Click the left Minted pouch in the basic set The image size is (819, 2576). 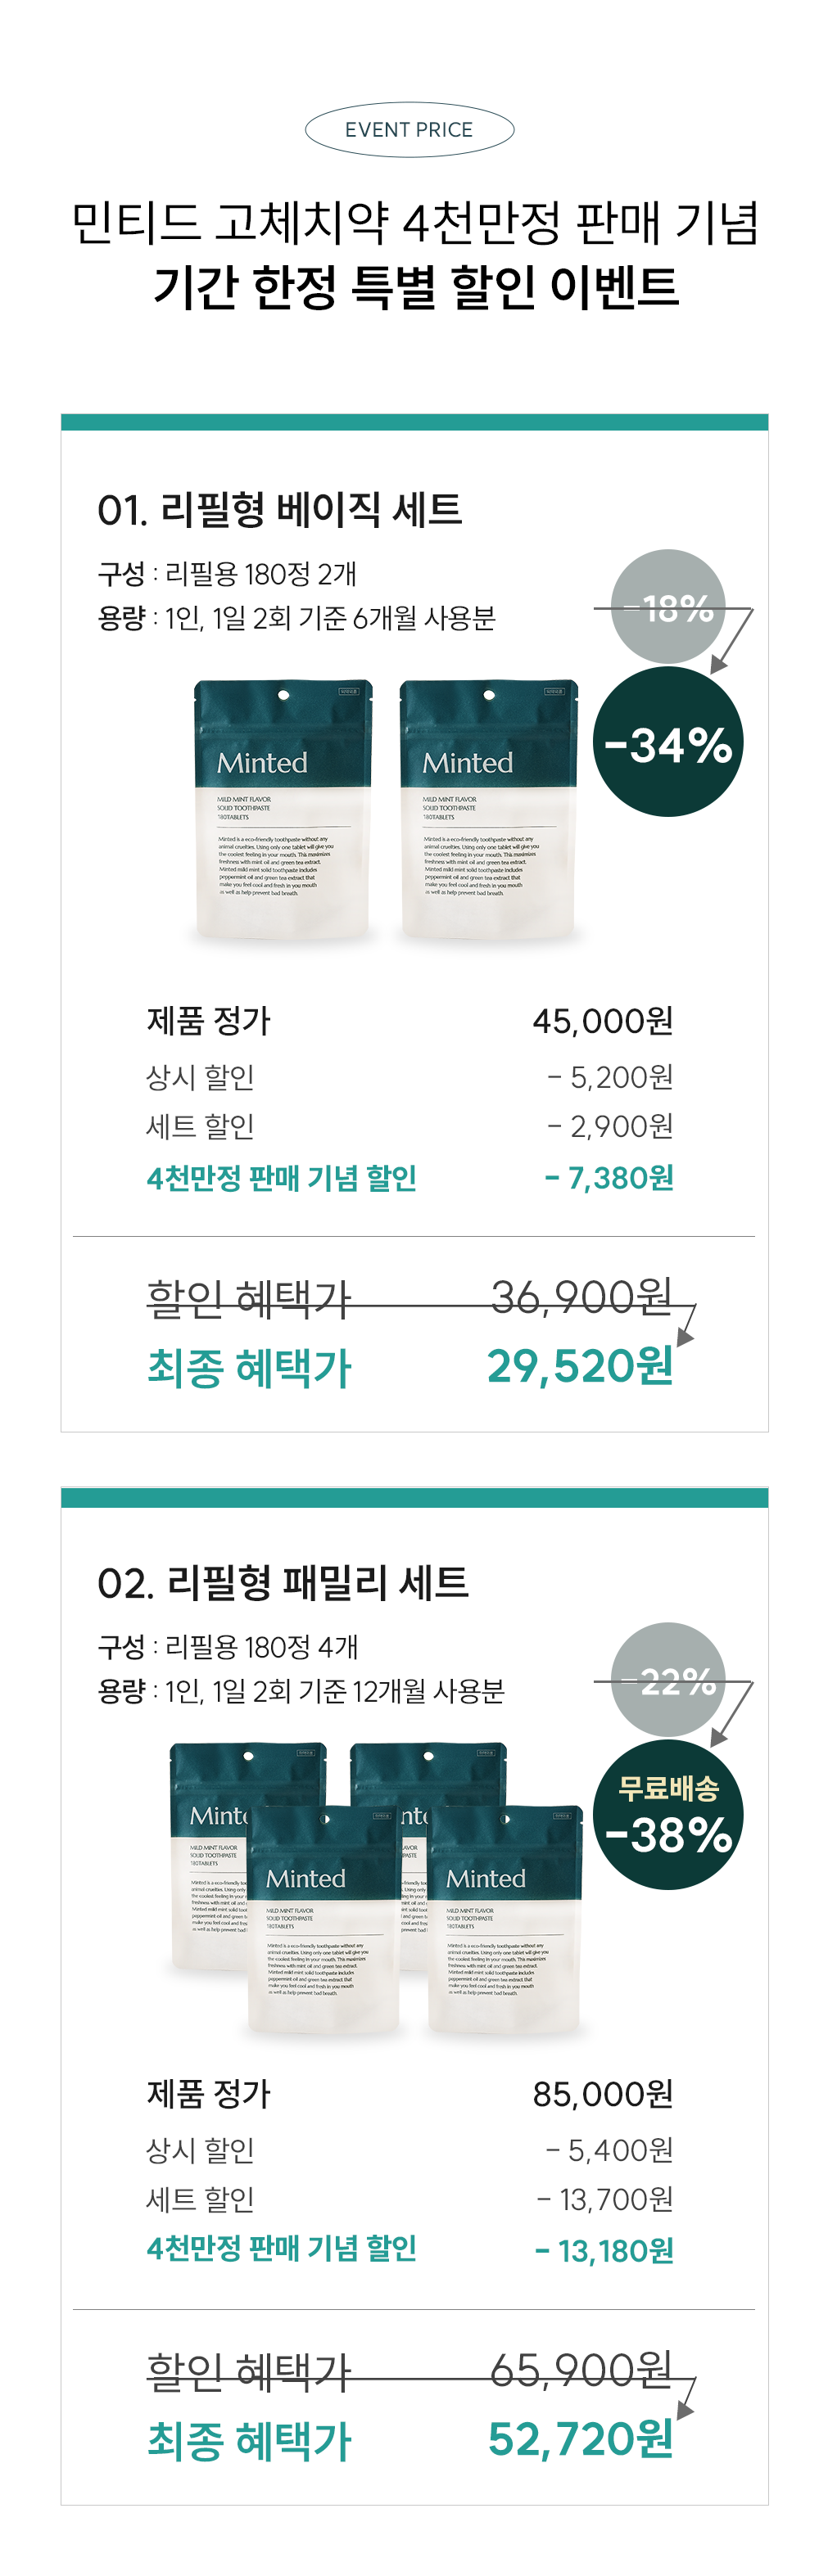[x=283, y=811]
